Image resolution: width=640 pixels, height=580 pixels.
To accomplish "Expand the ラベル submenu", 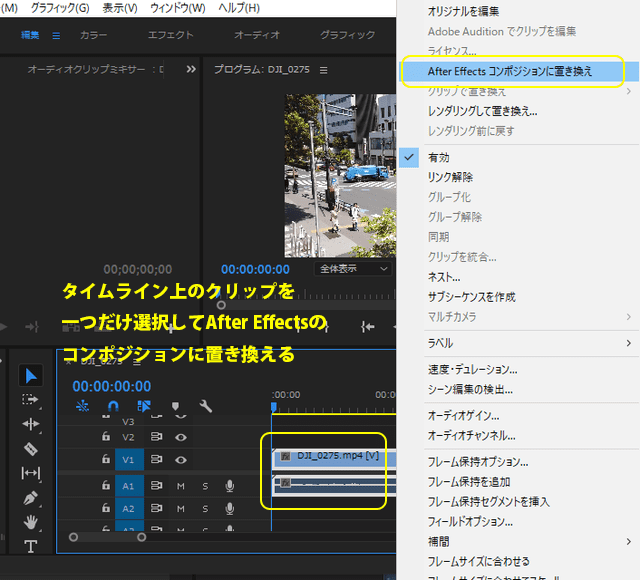I will point(518,343).
